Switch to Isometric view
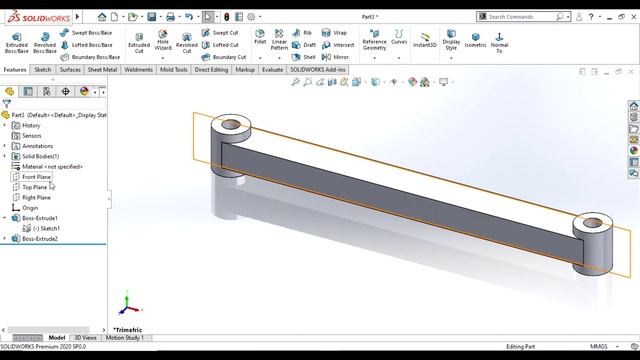Viewport: 640px width, 360px height. click(x=476, y=40)
